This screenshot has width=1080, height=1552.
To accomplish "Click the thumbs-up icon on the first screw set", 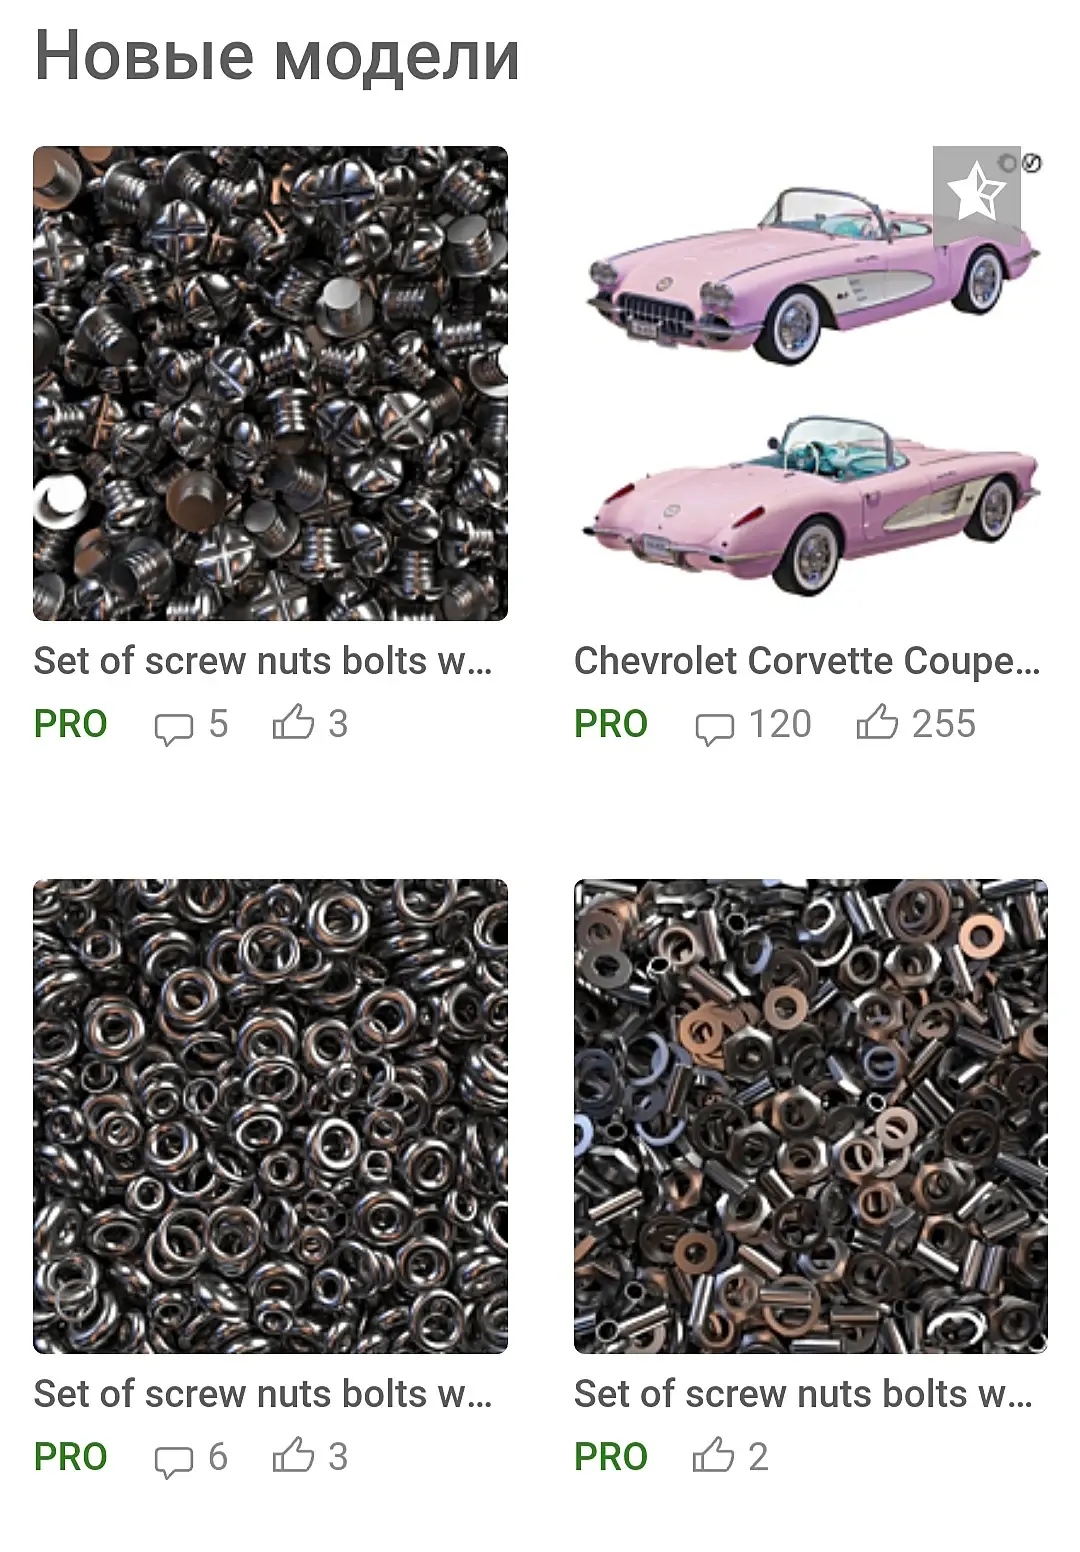I will [x=293, y=722].
